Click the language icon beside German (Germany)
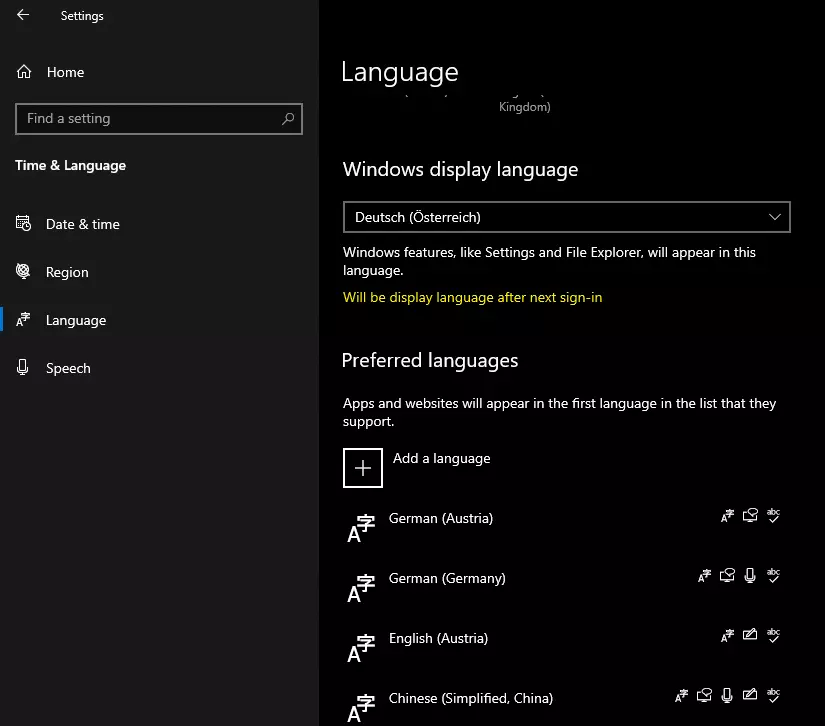The image size is (825, 726). click(x=361, y=588)
